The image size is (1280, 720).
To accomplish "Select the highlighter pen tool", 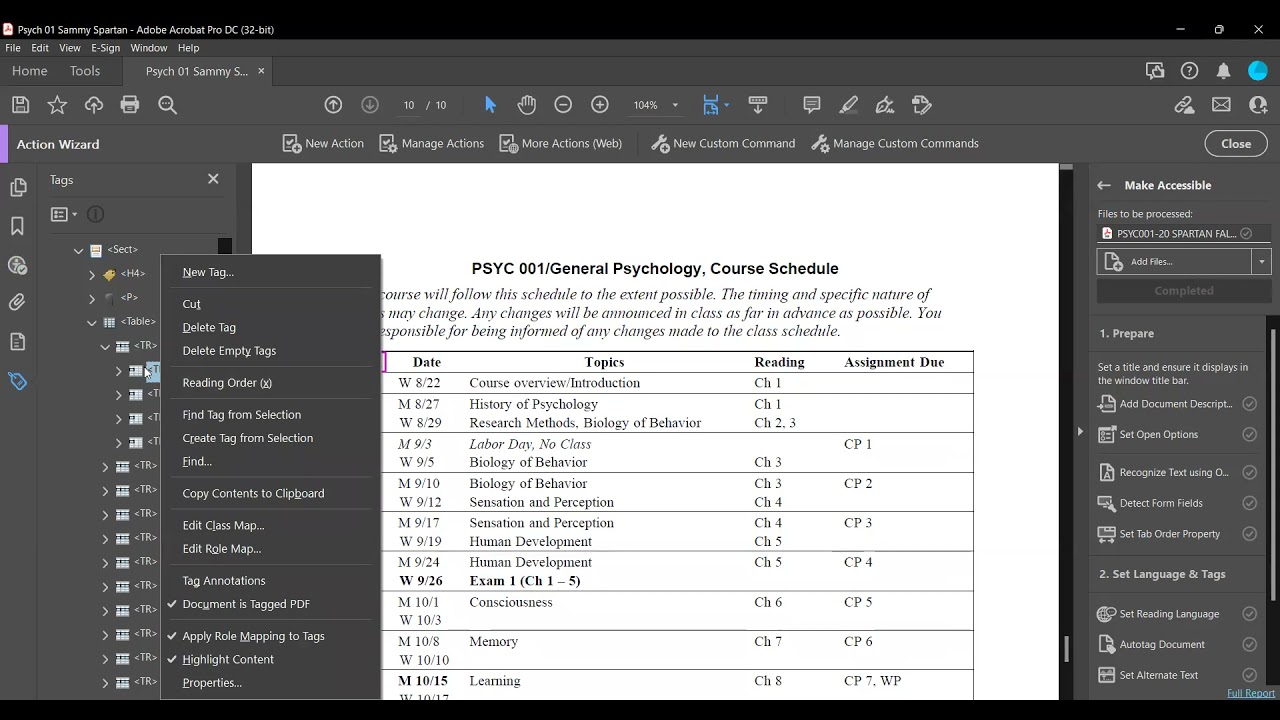I will pyautogui.click(x=849, y=105).
